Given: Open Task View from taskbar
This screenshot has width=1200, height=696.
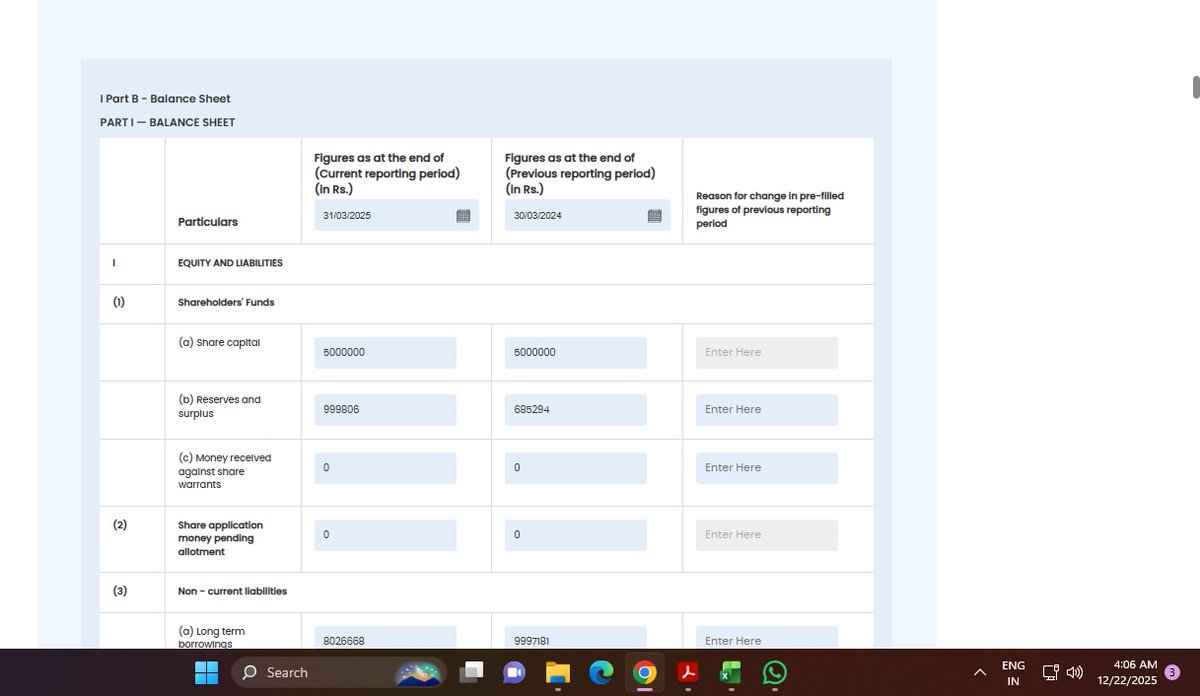Looking at the screenshot, I should [471, 673].
